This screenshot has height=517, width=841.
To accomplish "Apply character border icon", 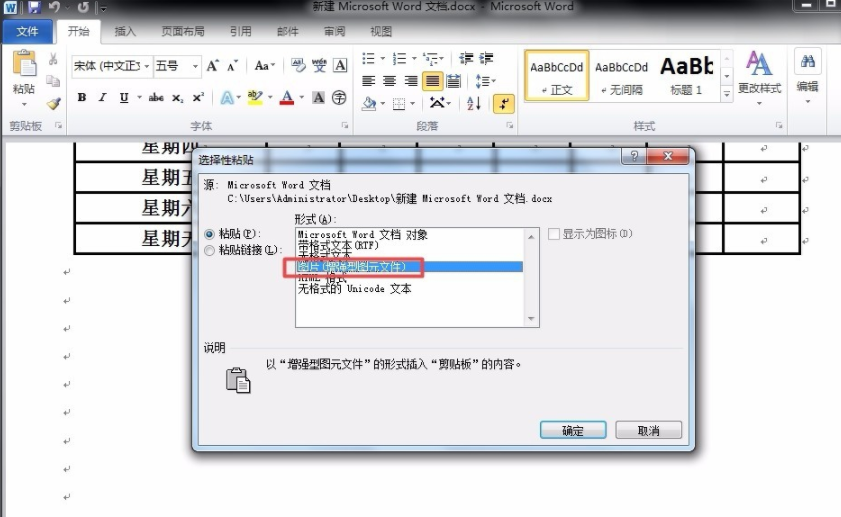I will [x=340, y=65].
